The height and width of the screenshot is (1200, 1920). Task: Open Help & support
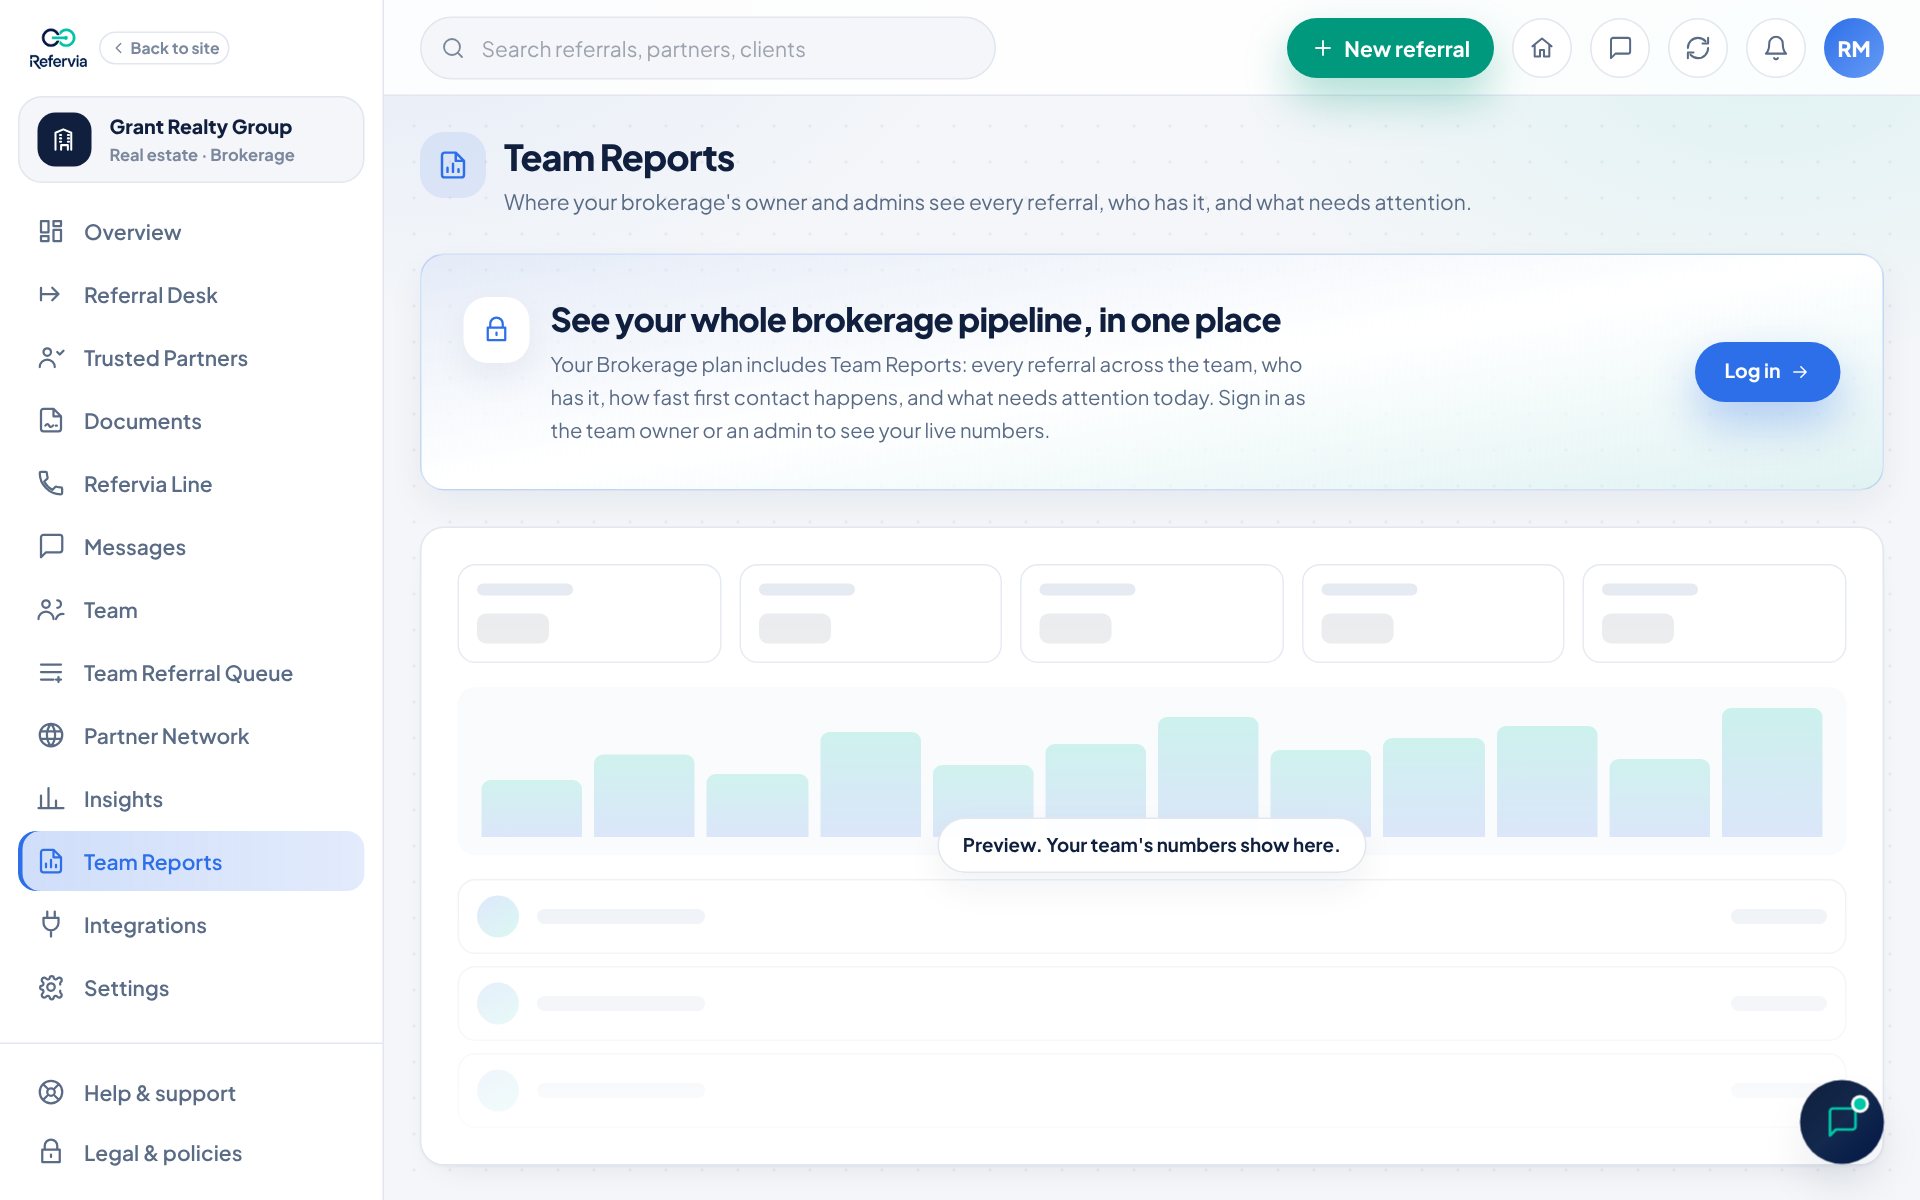191,1093
